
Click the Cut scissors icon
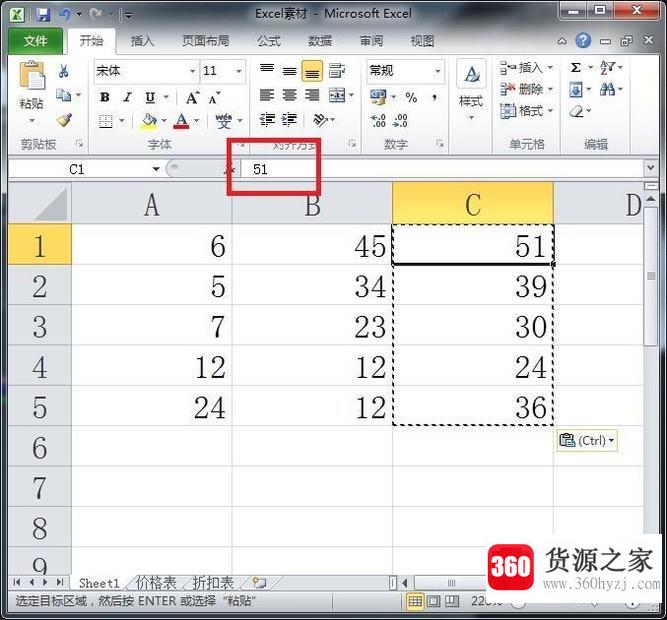click(63, 71)
